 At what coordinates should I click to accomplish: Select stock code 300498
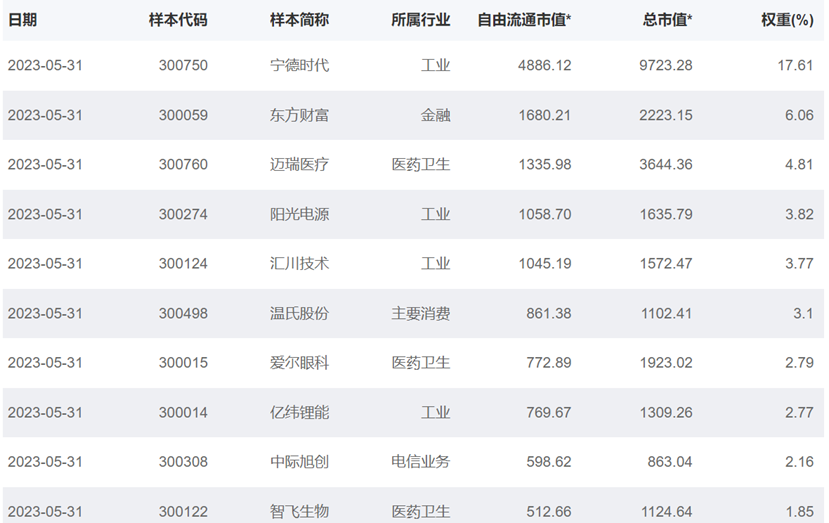tap(183, 314)
